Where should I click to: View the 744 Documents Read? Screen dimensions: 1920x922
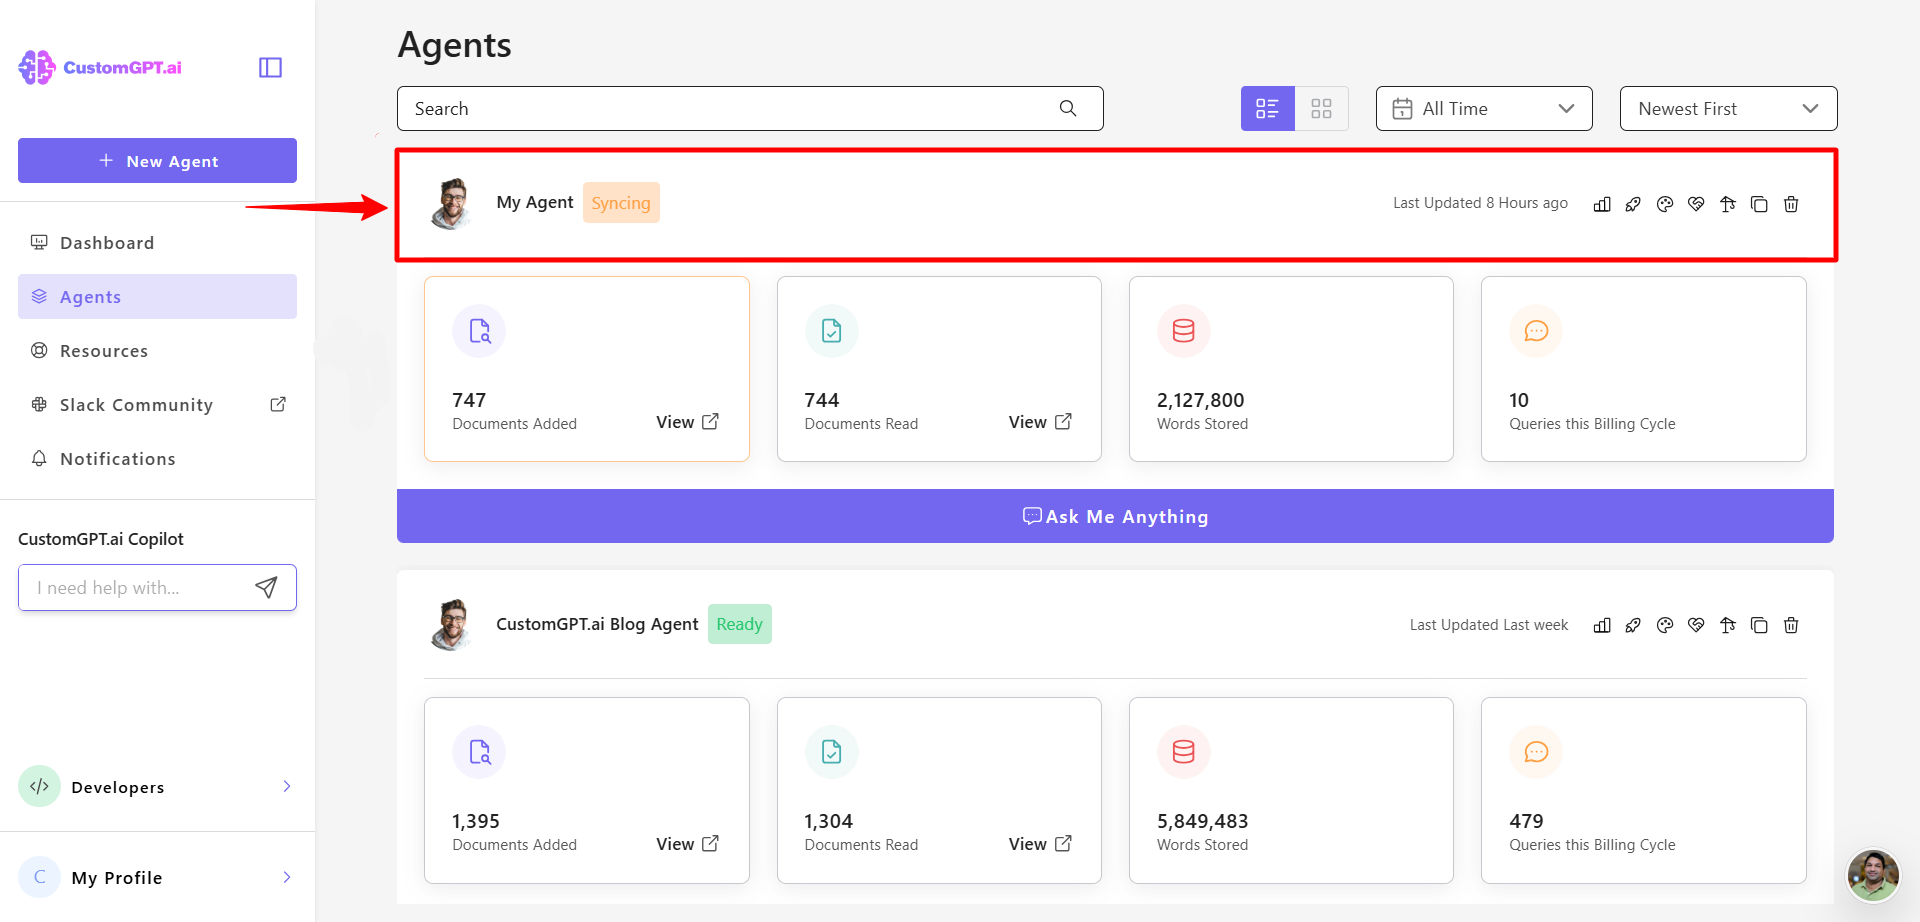pos(1040,422)
